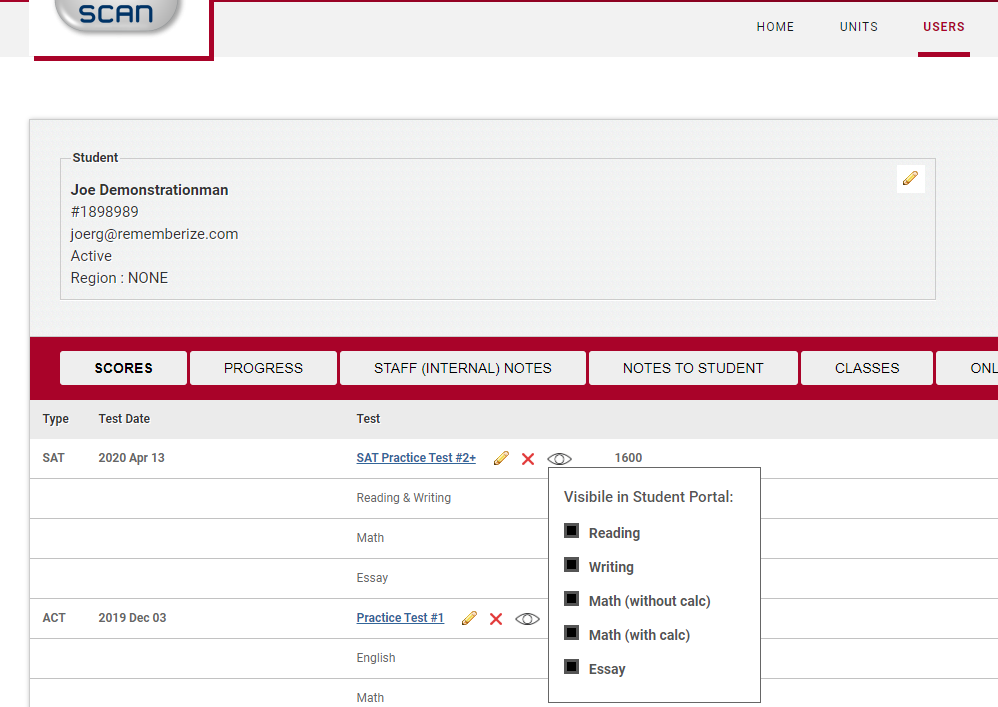Viewport: 998px width, 707px height.
Task: Go to HOME in top navigation
Action: [x=775, y=27]
